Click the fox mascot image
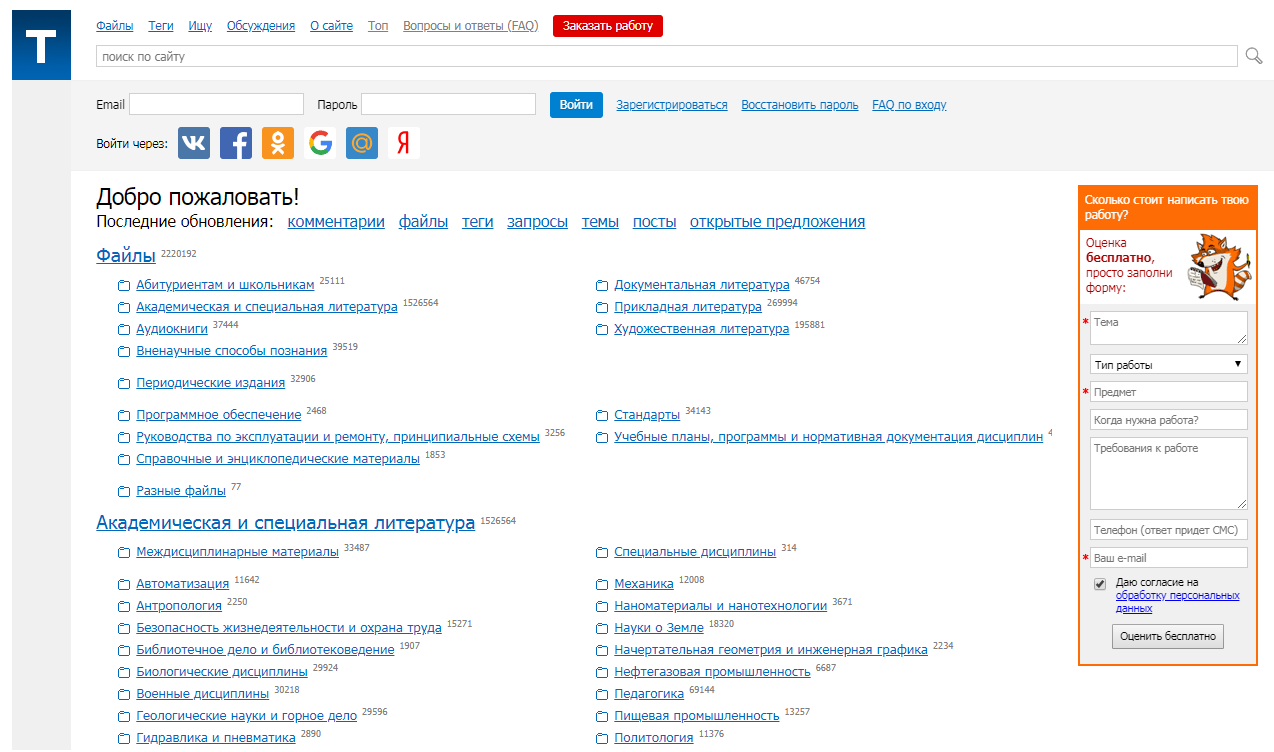Viewport: 1274px width, 752px height. [1218, 266]
